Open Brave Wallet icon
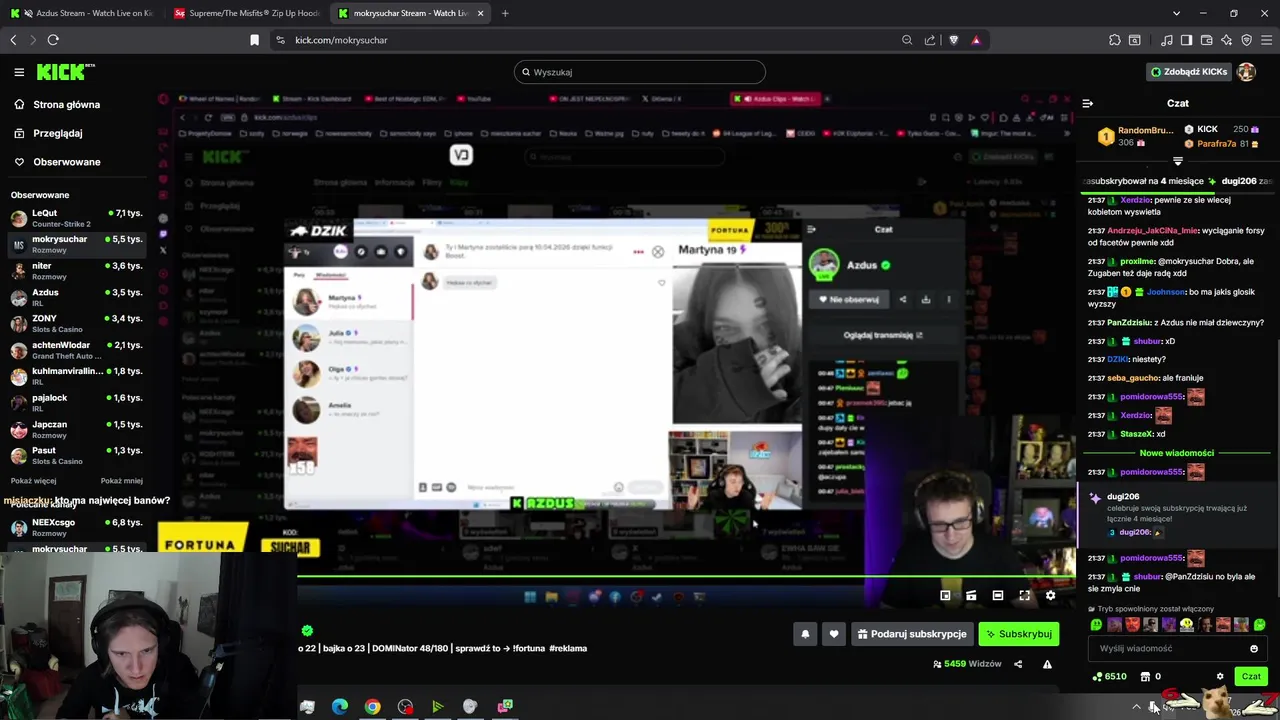1280x720 pixels. point(1206,40)
